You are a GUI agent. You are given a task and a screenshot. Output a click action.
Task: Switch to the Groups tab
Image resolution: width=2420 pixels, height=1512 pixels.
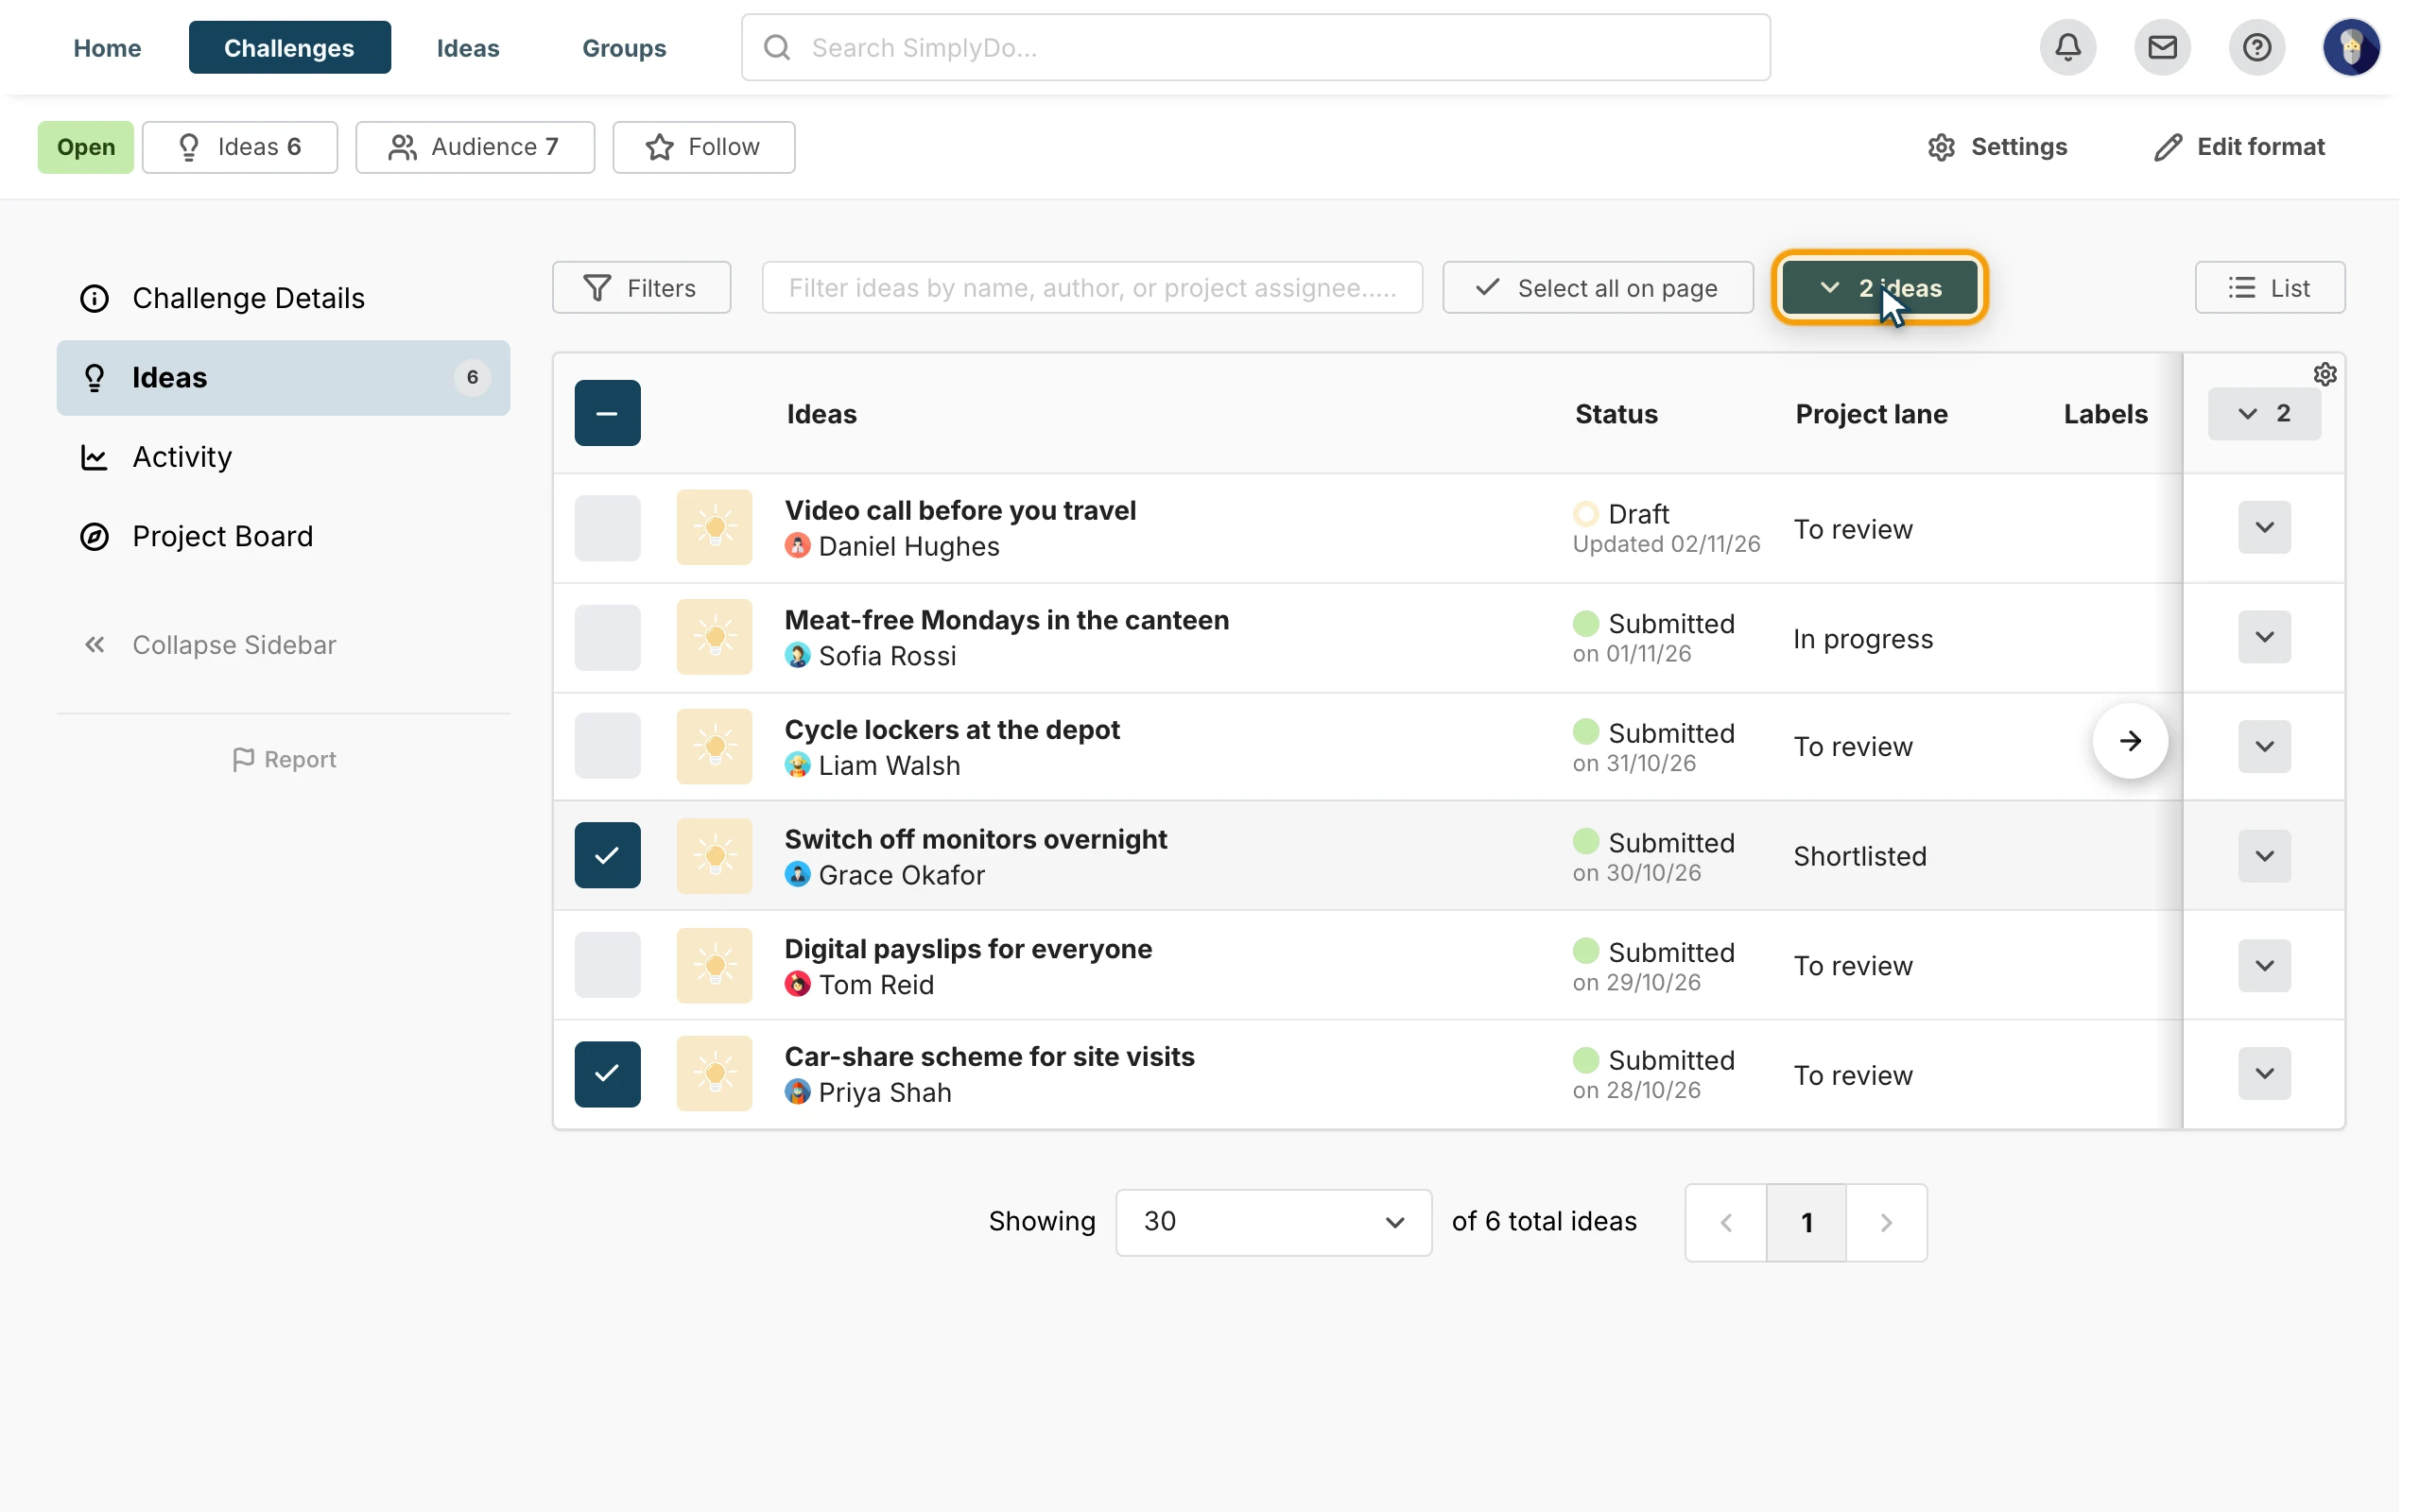(624, 47)
